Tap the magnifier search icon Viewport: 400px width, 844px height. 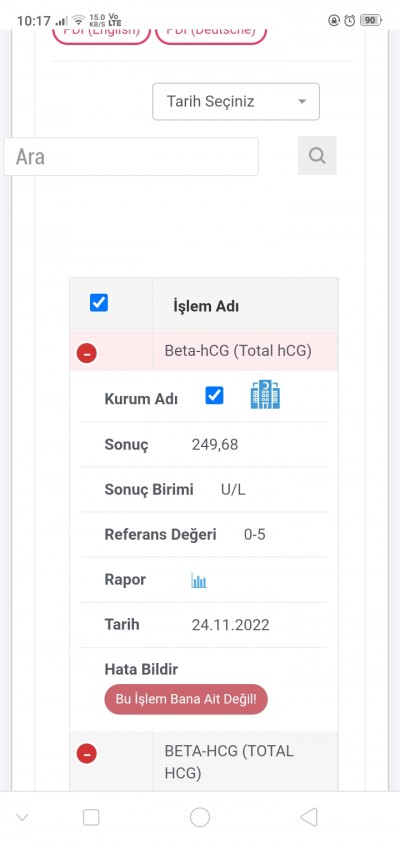pyautogui.click(x=317, y=156)
